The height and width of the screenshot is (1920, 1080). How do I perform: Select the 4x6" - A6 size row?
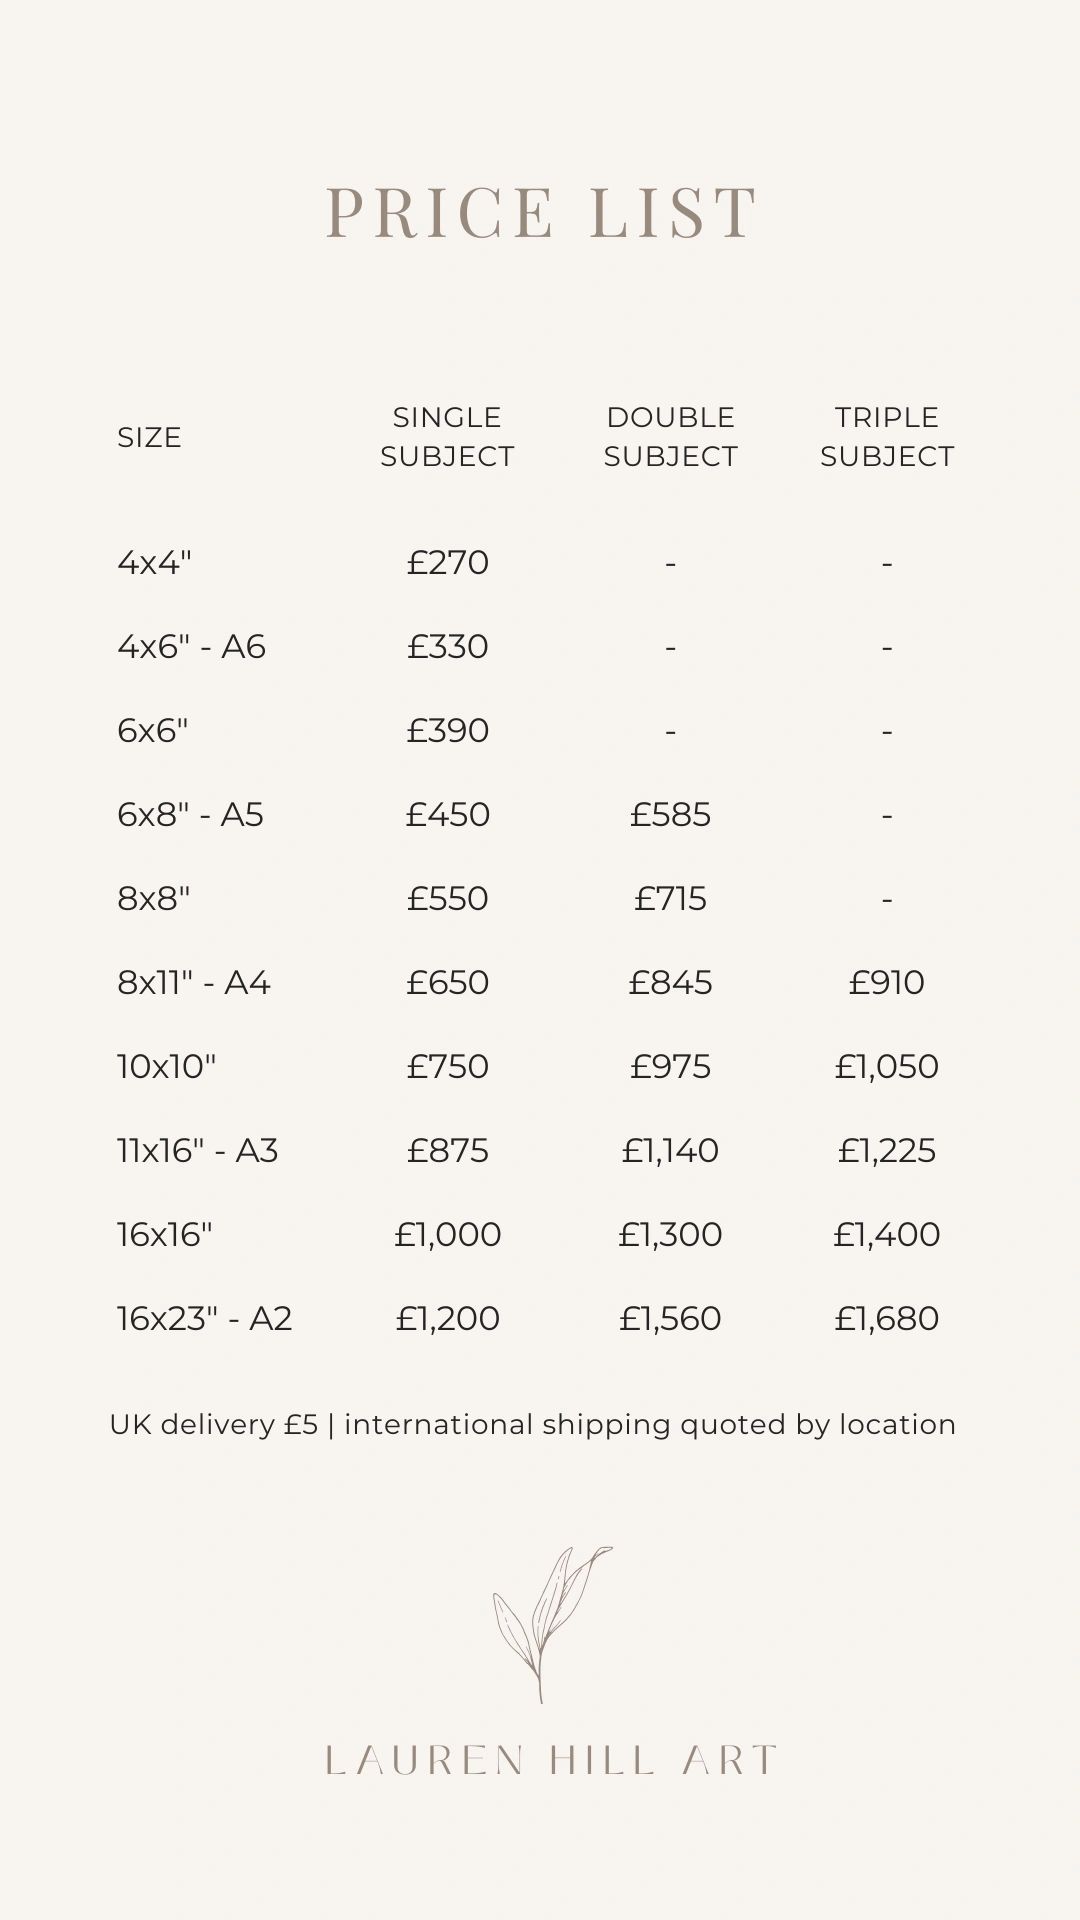540,646
